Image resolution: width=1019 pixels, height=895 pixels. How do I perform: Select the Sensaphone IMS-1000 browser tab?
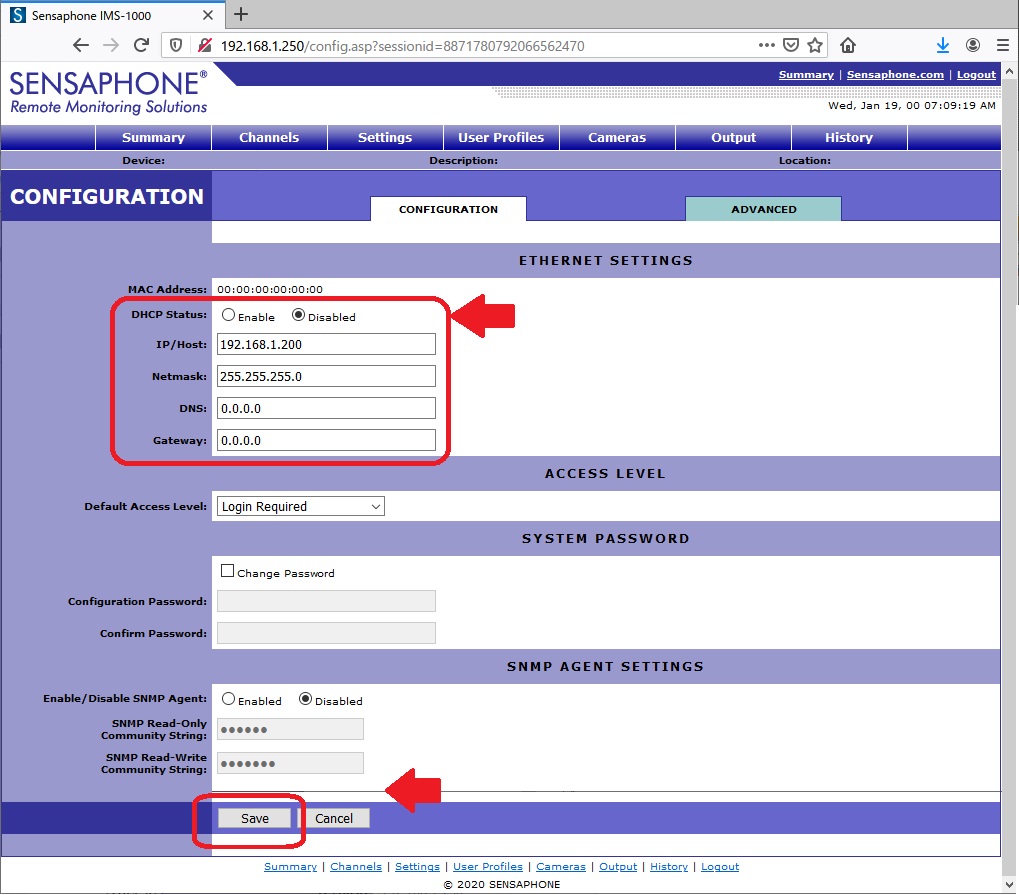[112, 15]
